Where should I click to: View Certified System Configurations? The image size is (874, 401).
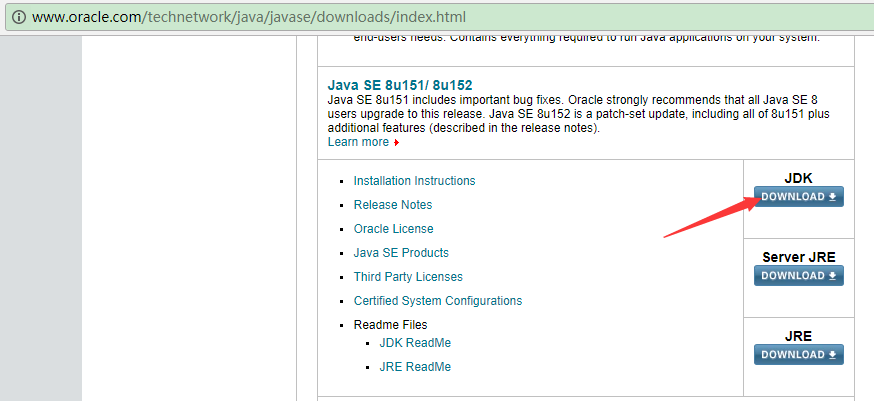point(438,301)
